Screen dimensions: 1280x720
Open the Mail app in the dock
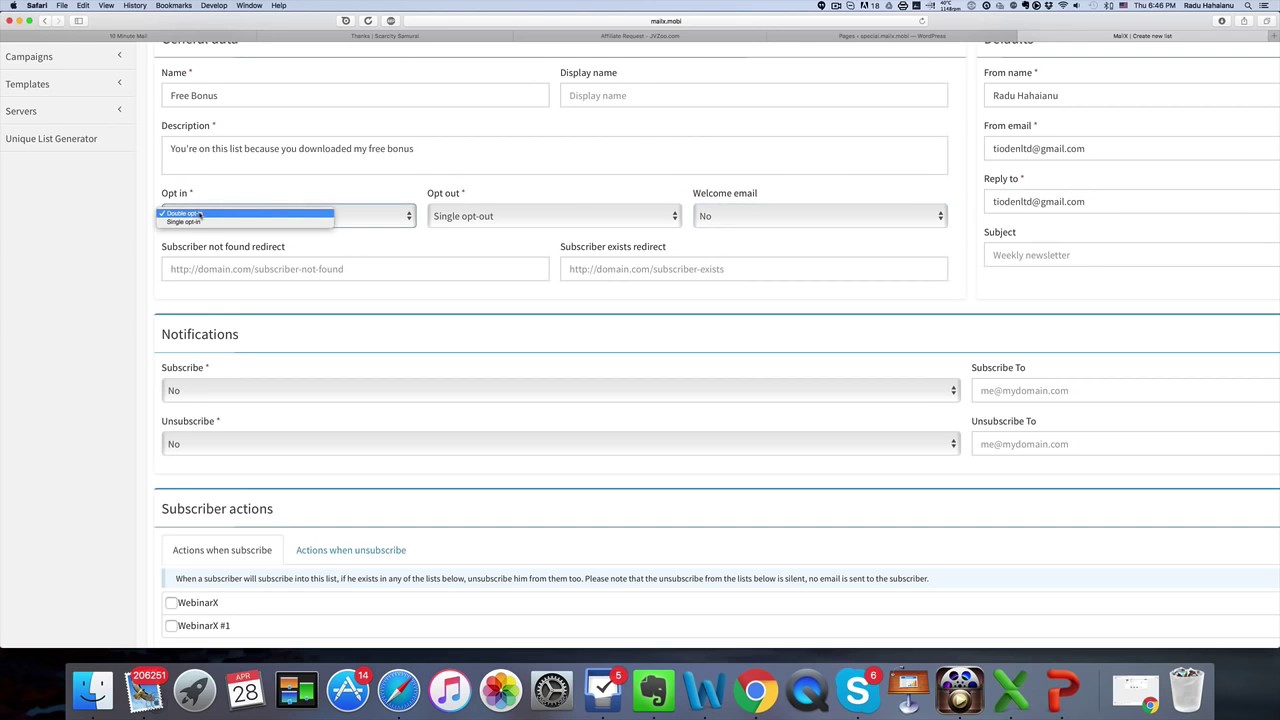pyautogui.click(x=144, y=691)
